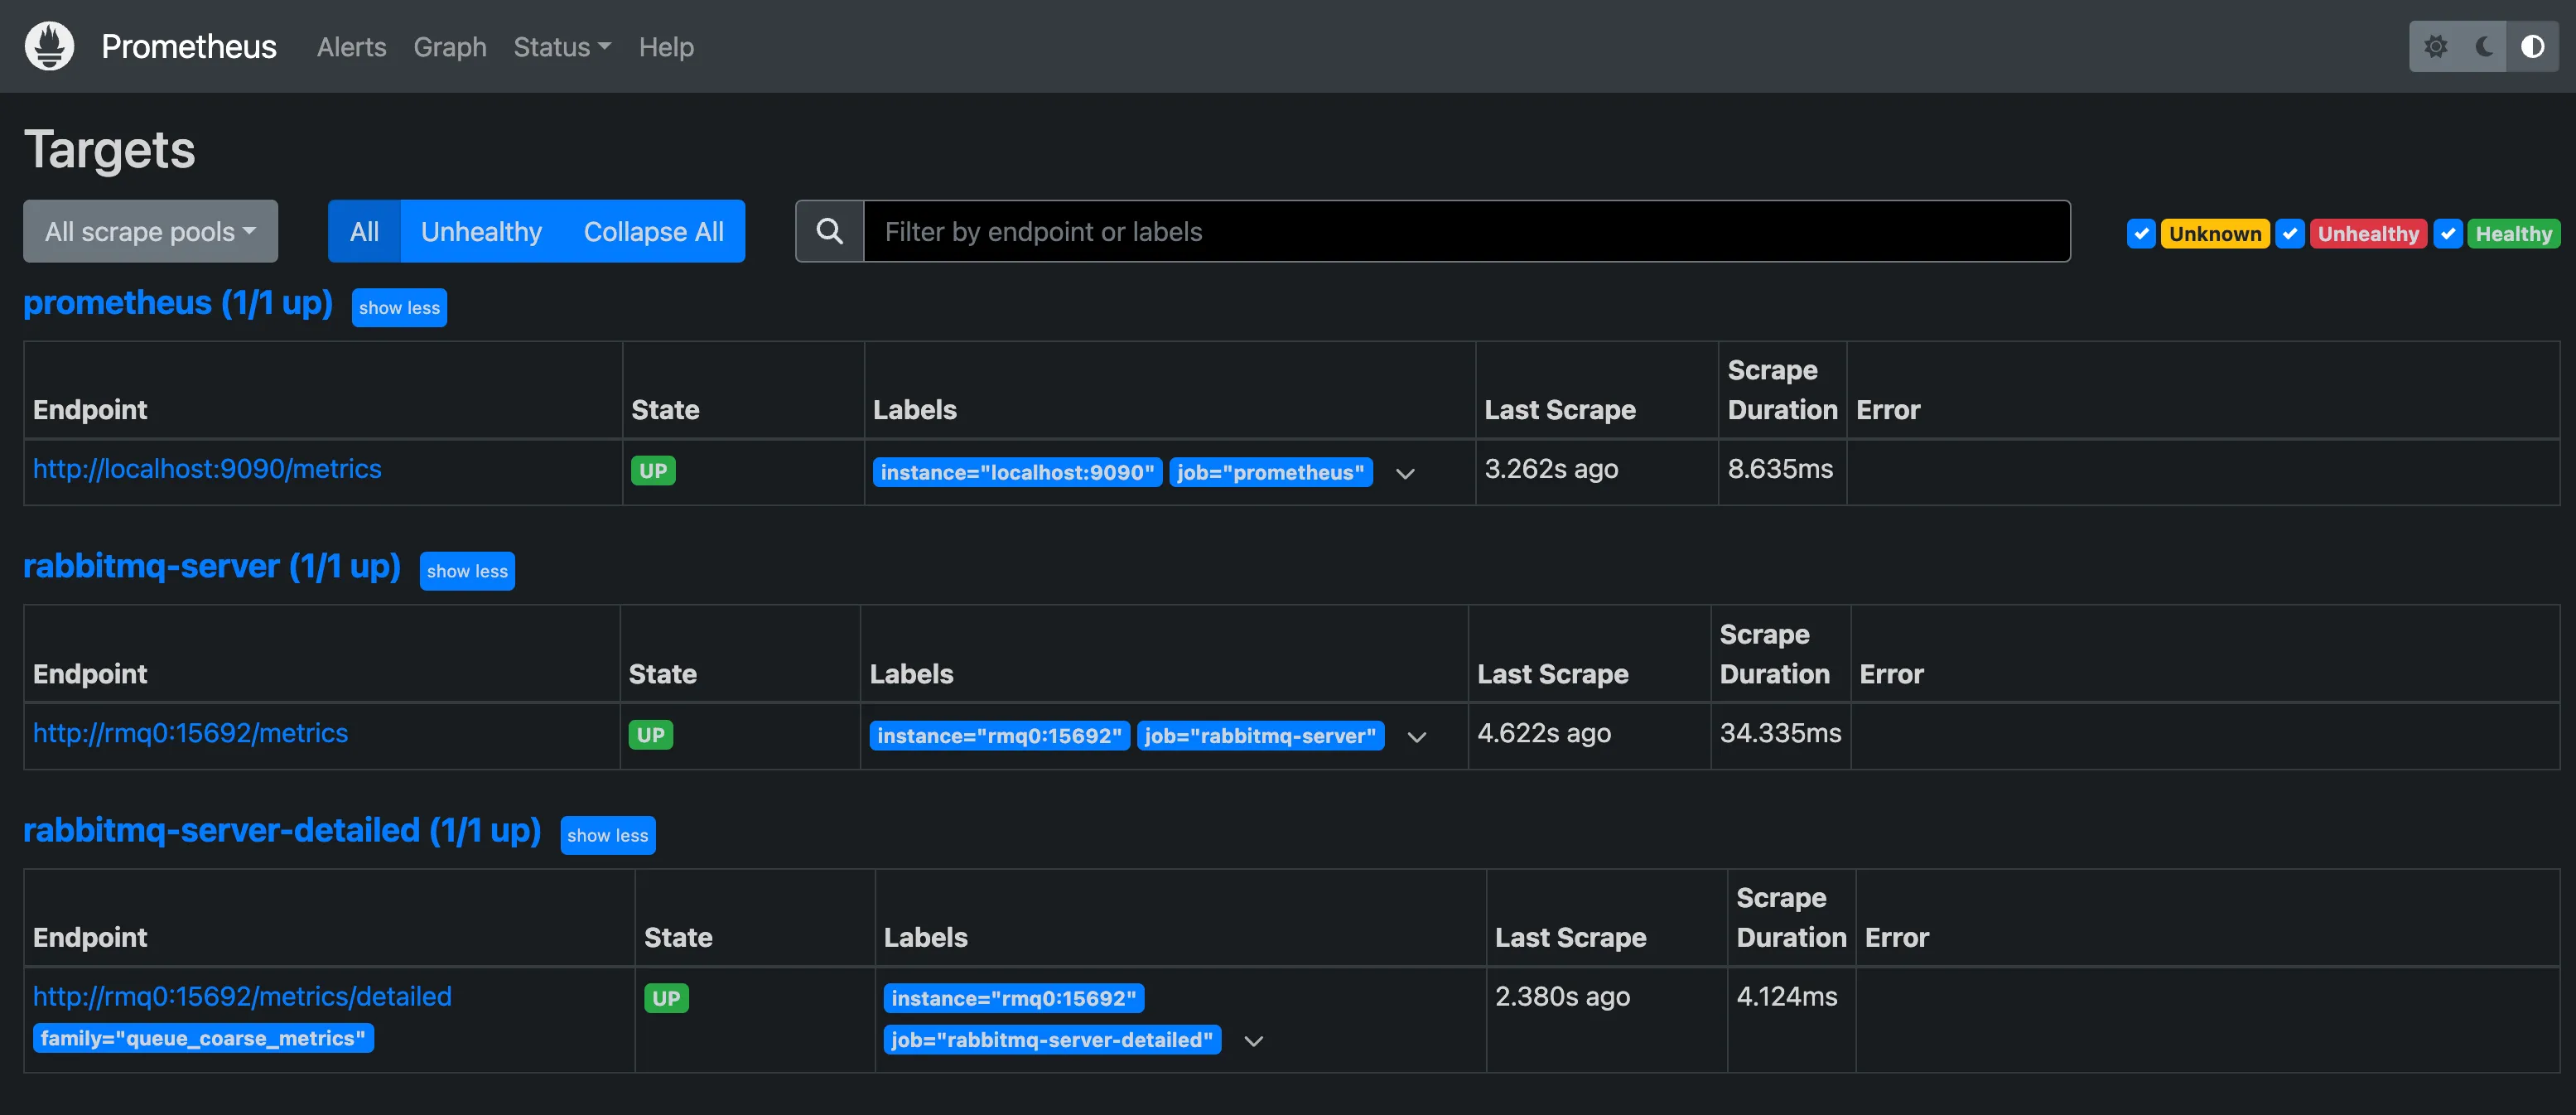
Task: Click the 4.622s ago last scrape value
Action: [x=1544, y=733]
